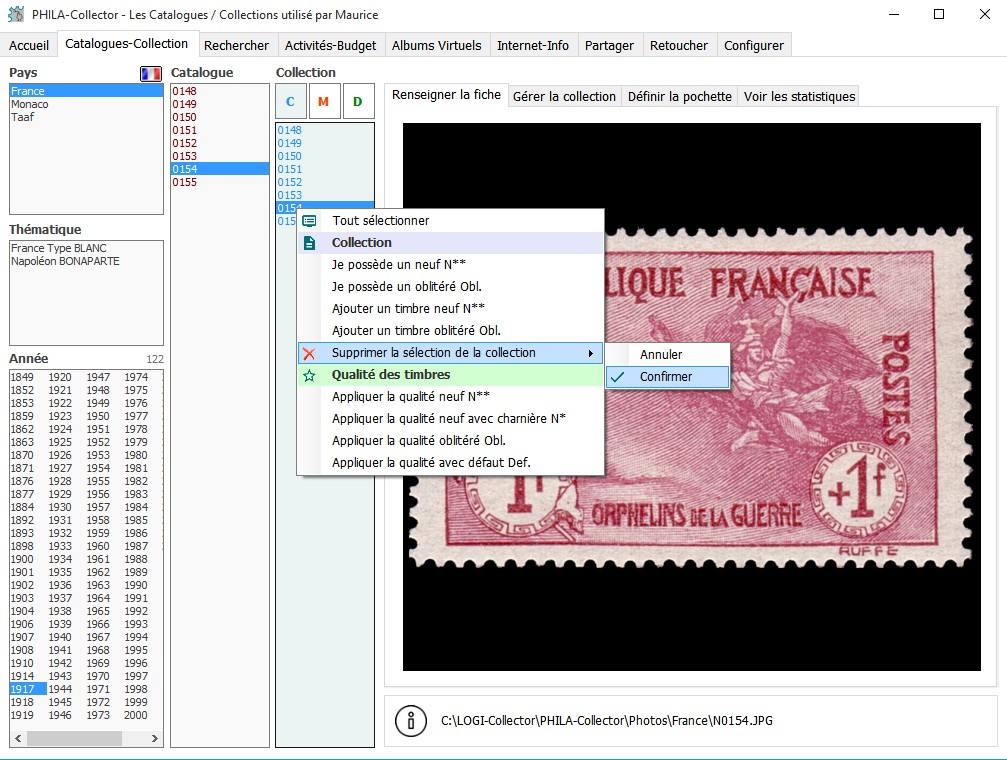
Task: Open the Internet-Info tab
Action: (533, 46)
